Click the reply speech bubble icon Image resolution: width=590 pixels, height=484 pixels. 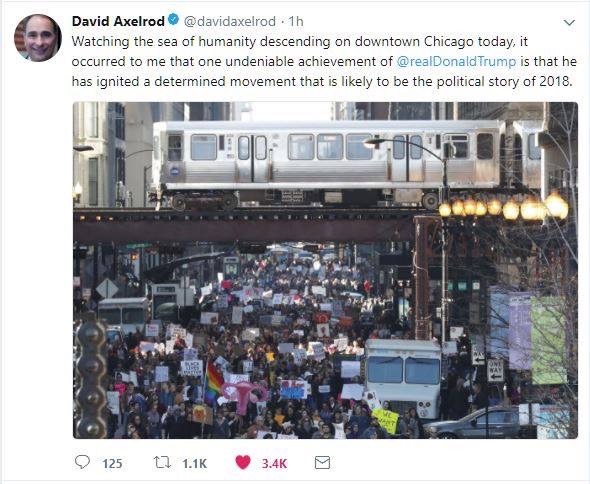pos(82,461)
